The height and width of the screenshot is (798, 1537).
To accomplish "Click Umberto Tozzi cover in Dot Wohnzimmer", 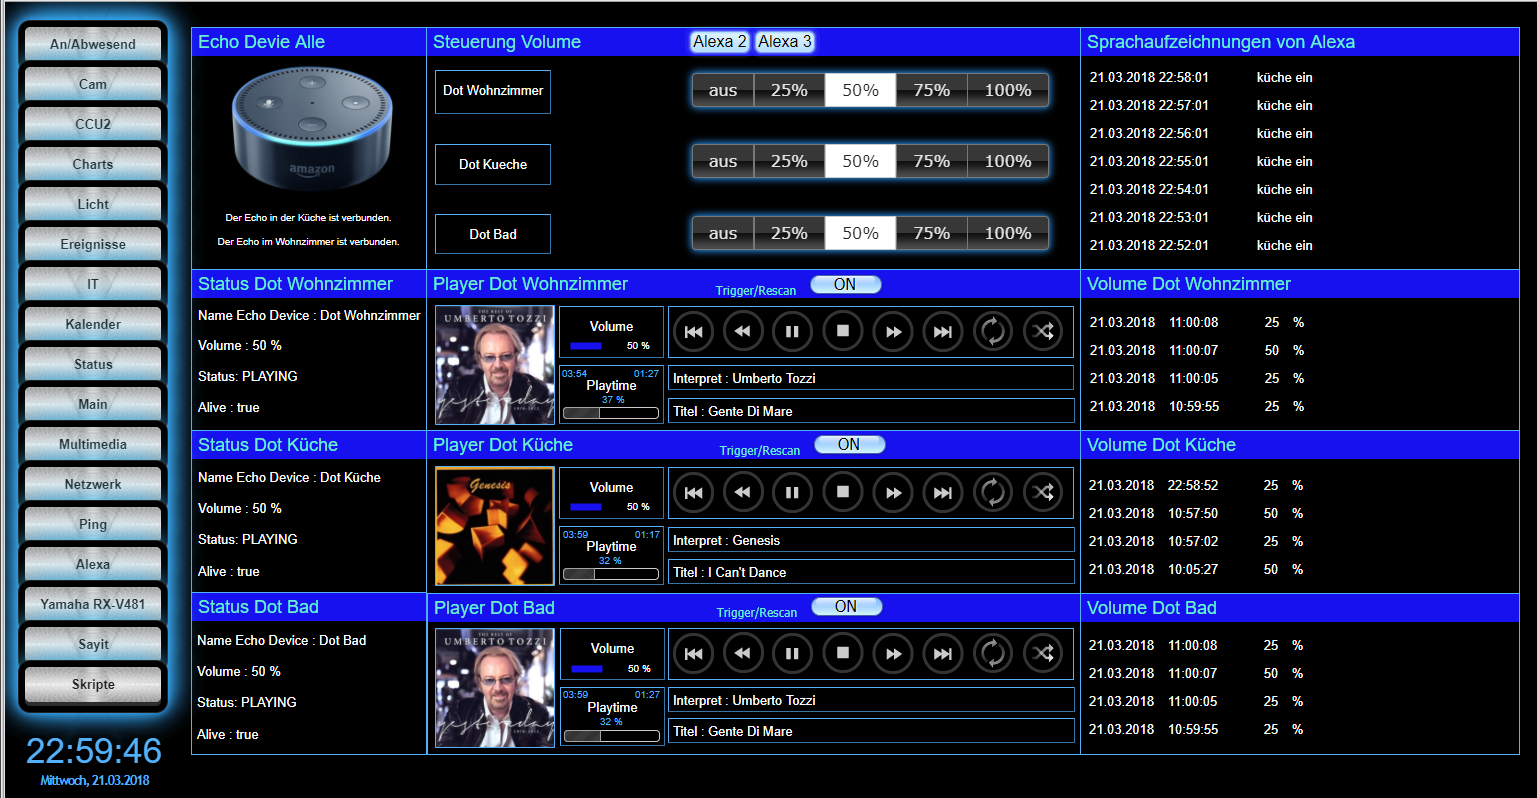I will (495, 365).
